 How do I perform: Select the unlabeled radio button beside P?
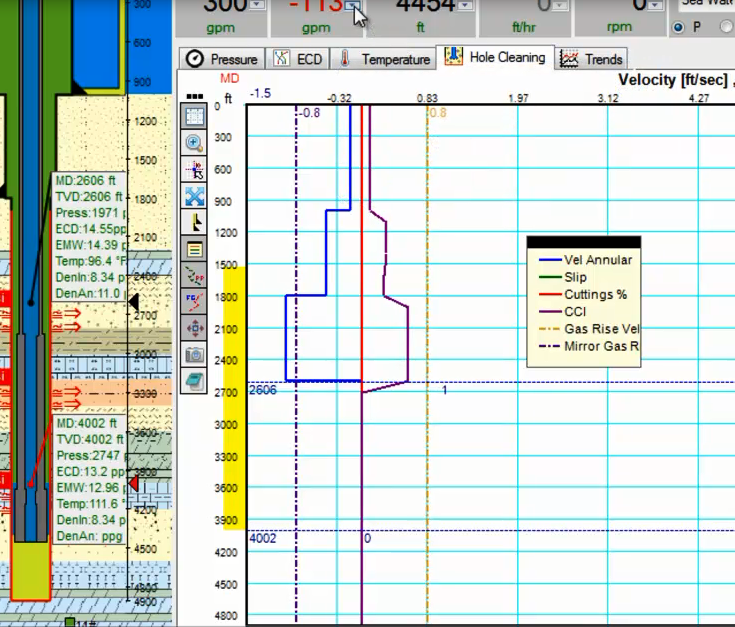(x=726, y=27)
